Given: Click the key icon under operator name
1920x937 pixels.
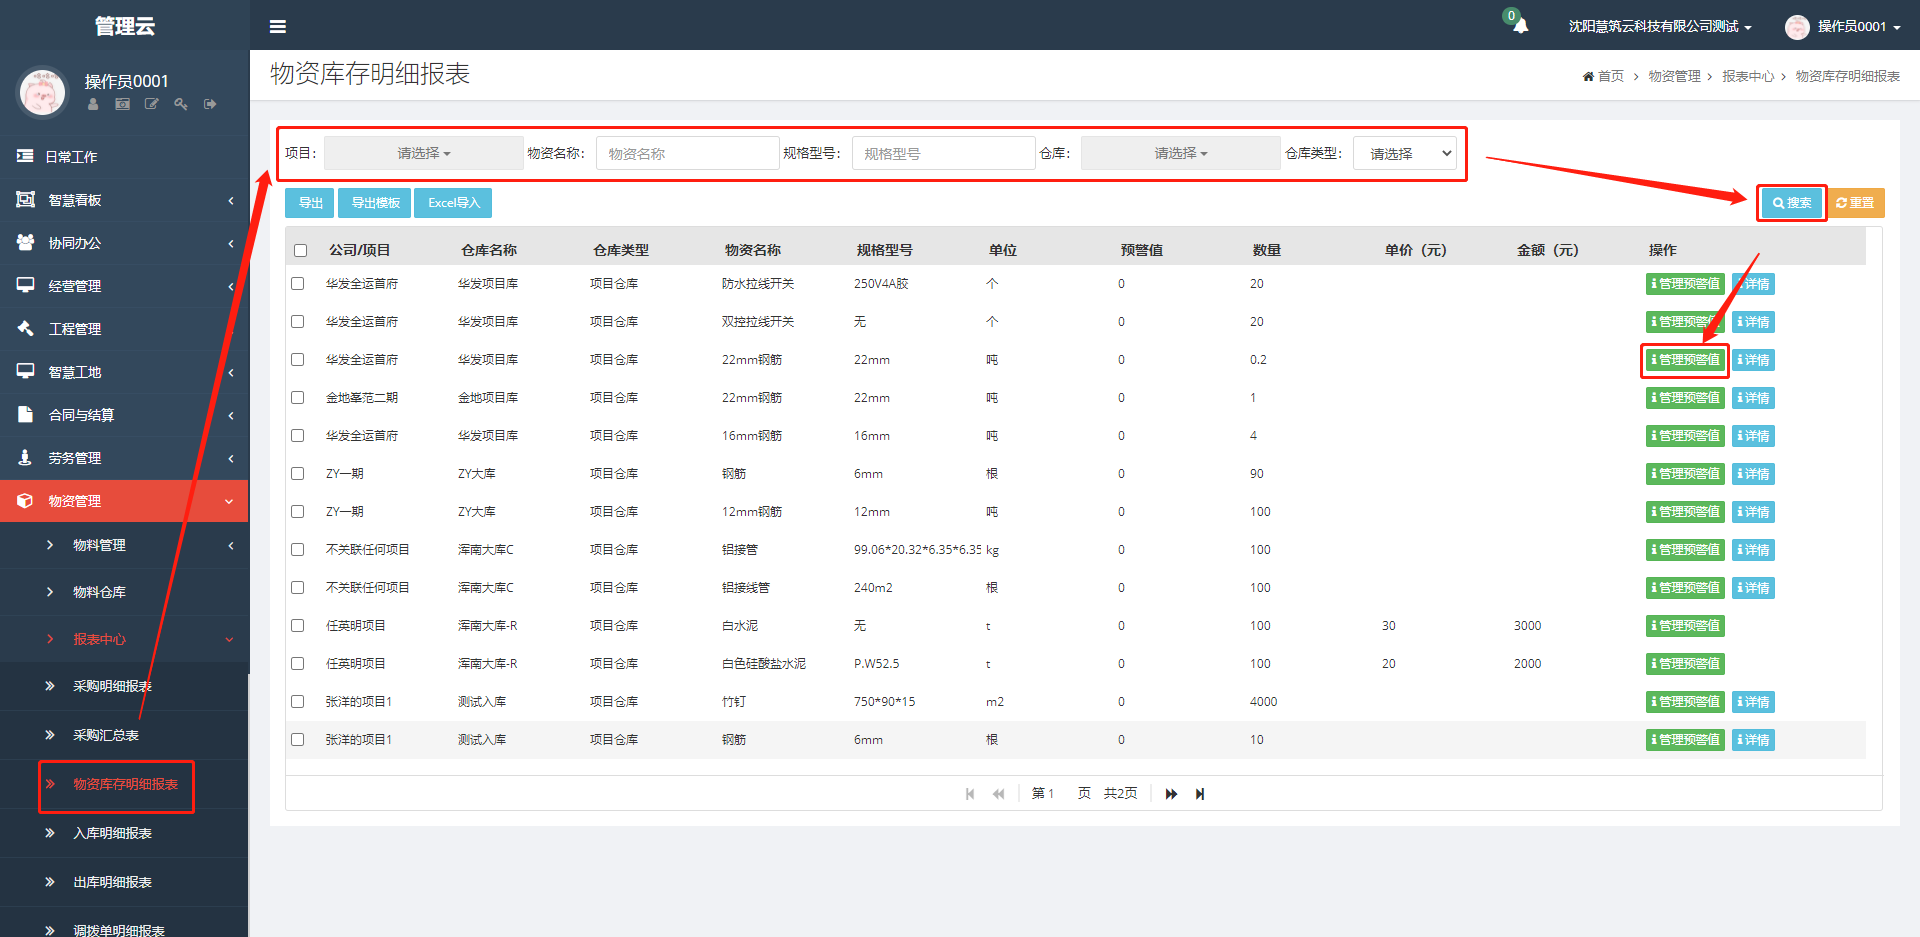Looking at the screenshot, I should [x=181, y=104].
